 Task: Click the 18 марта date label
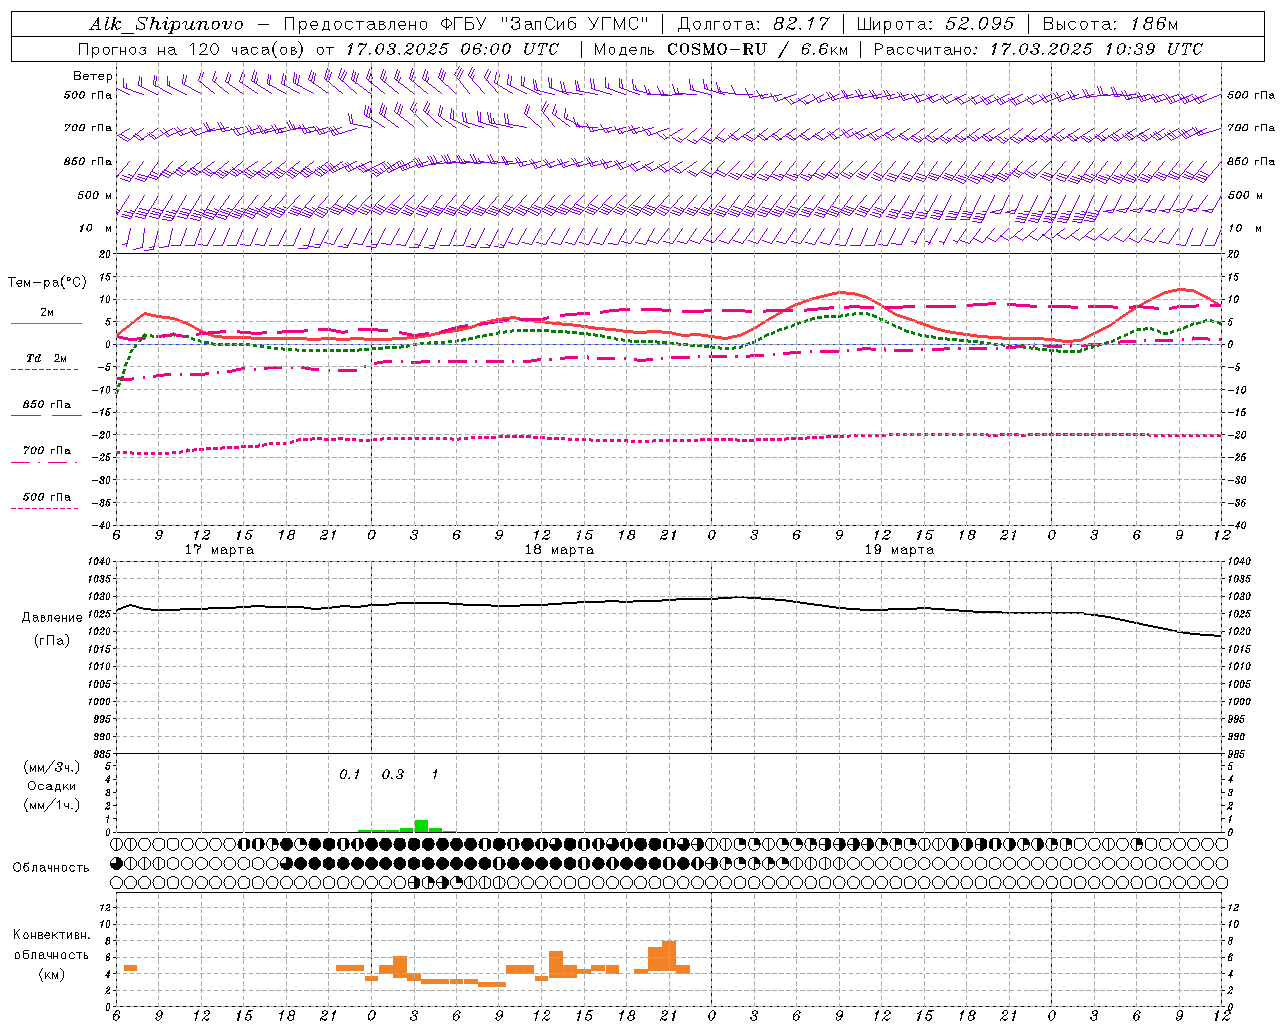point(559,550)
